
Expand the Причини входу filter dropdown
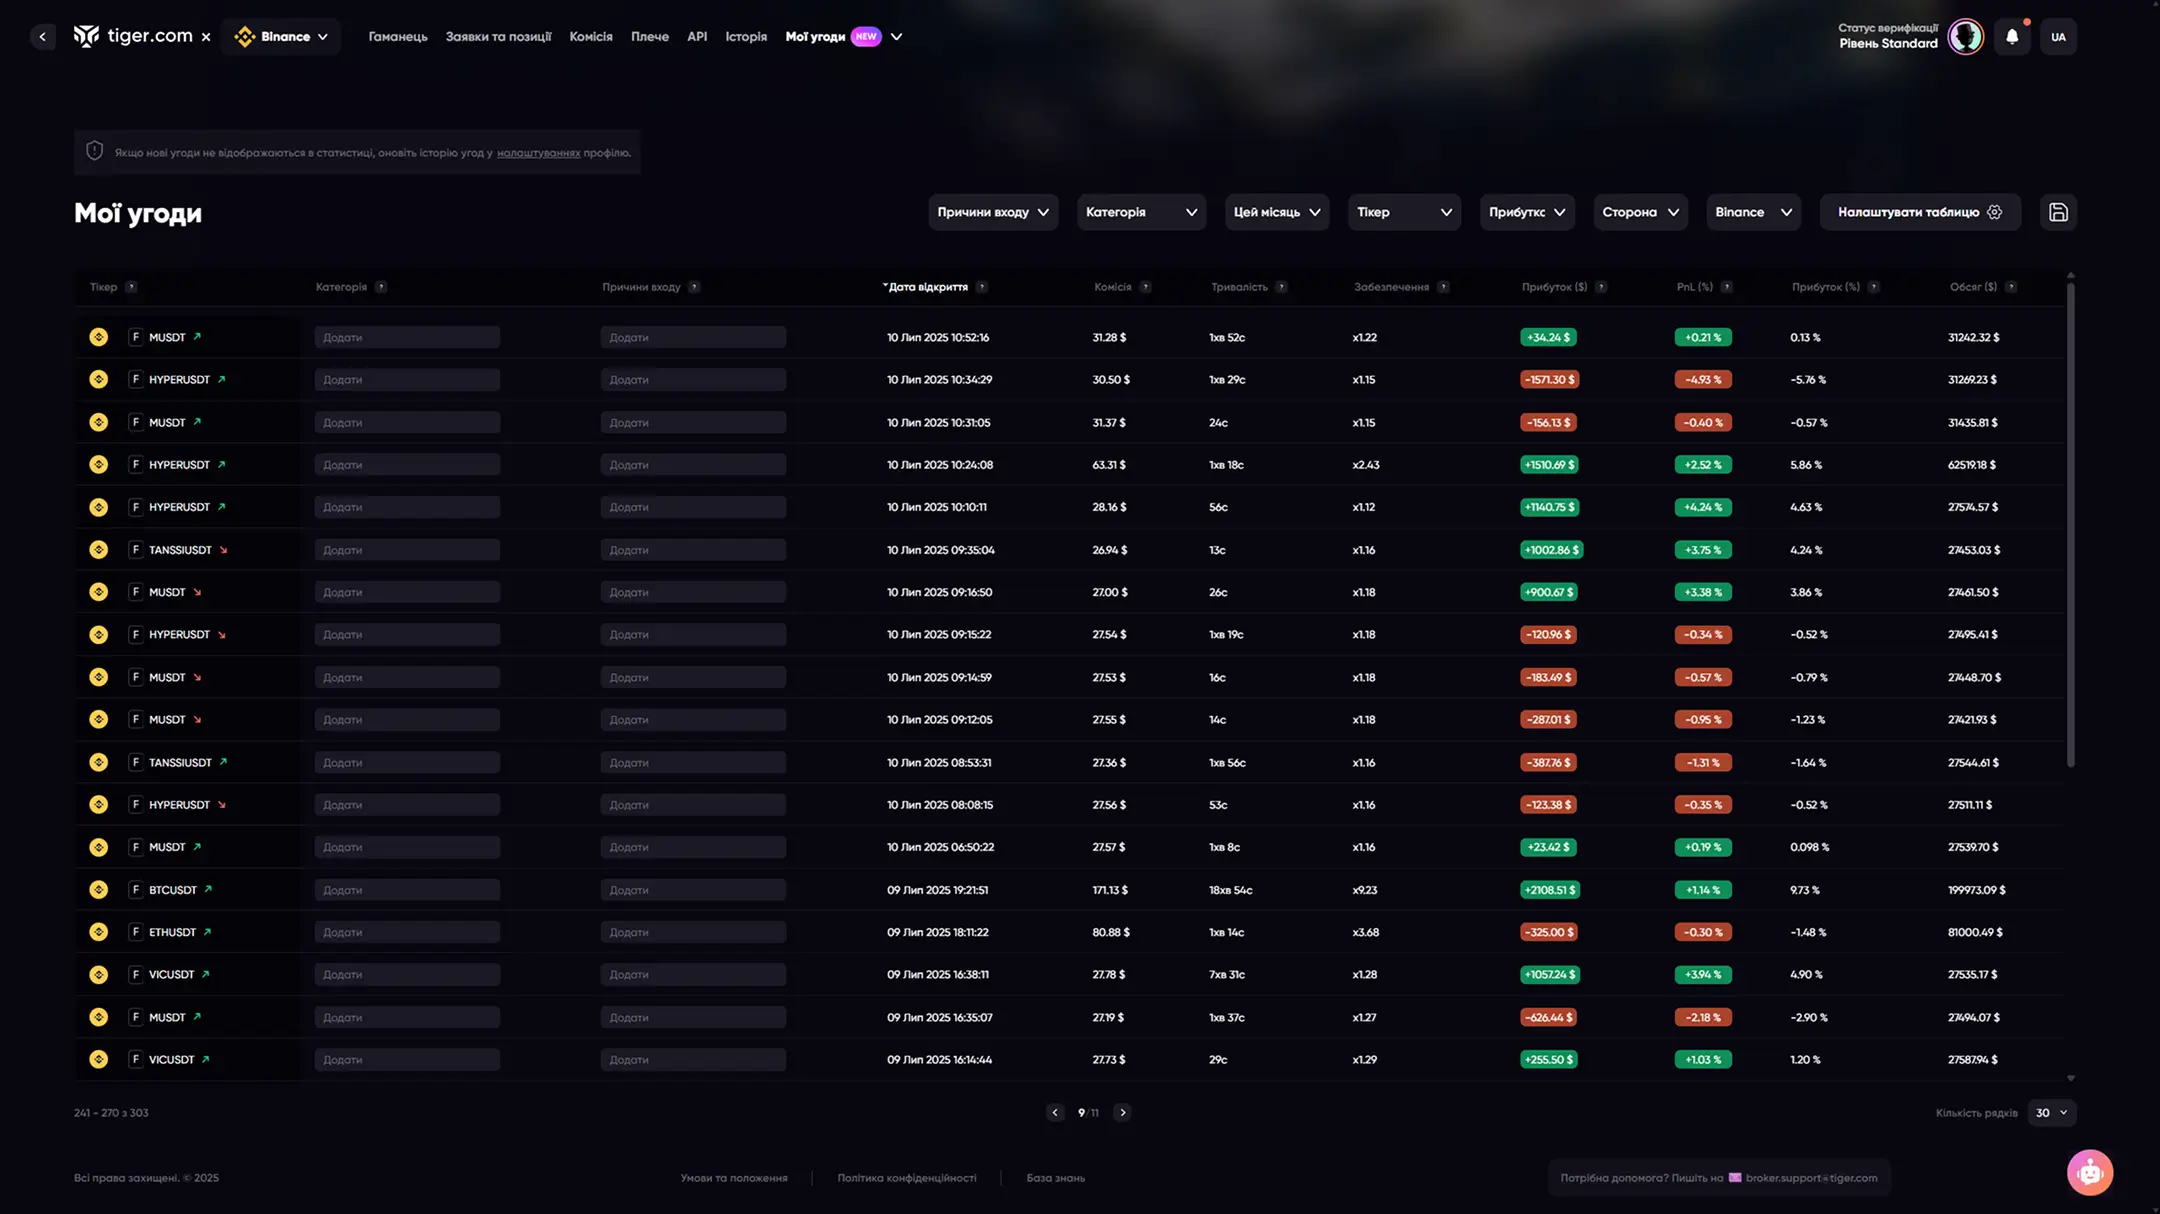click(992, 212)
